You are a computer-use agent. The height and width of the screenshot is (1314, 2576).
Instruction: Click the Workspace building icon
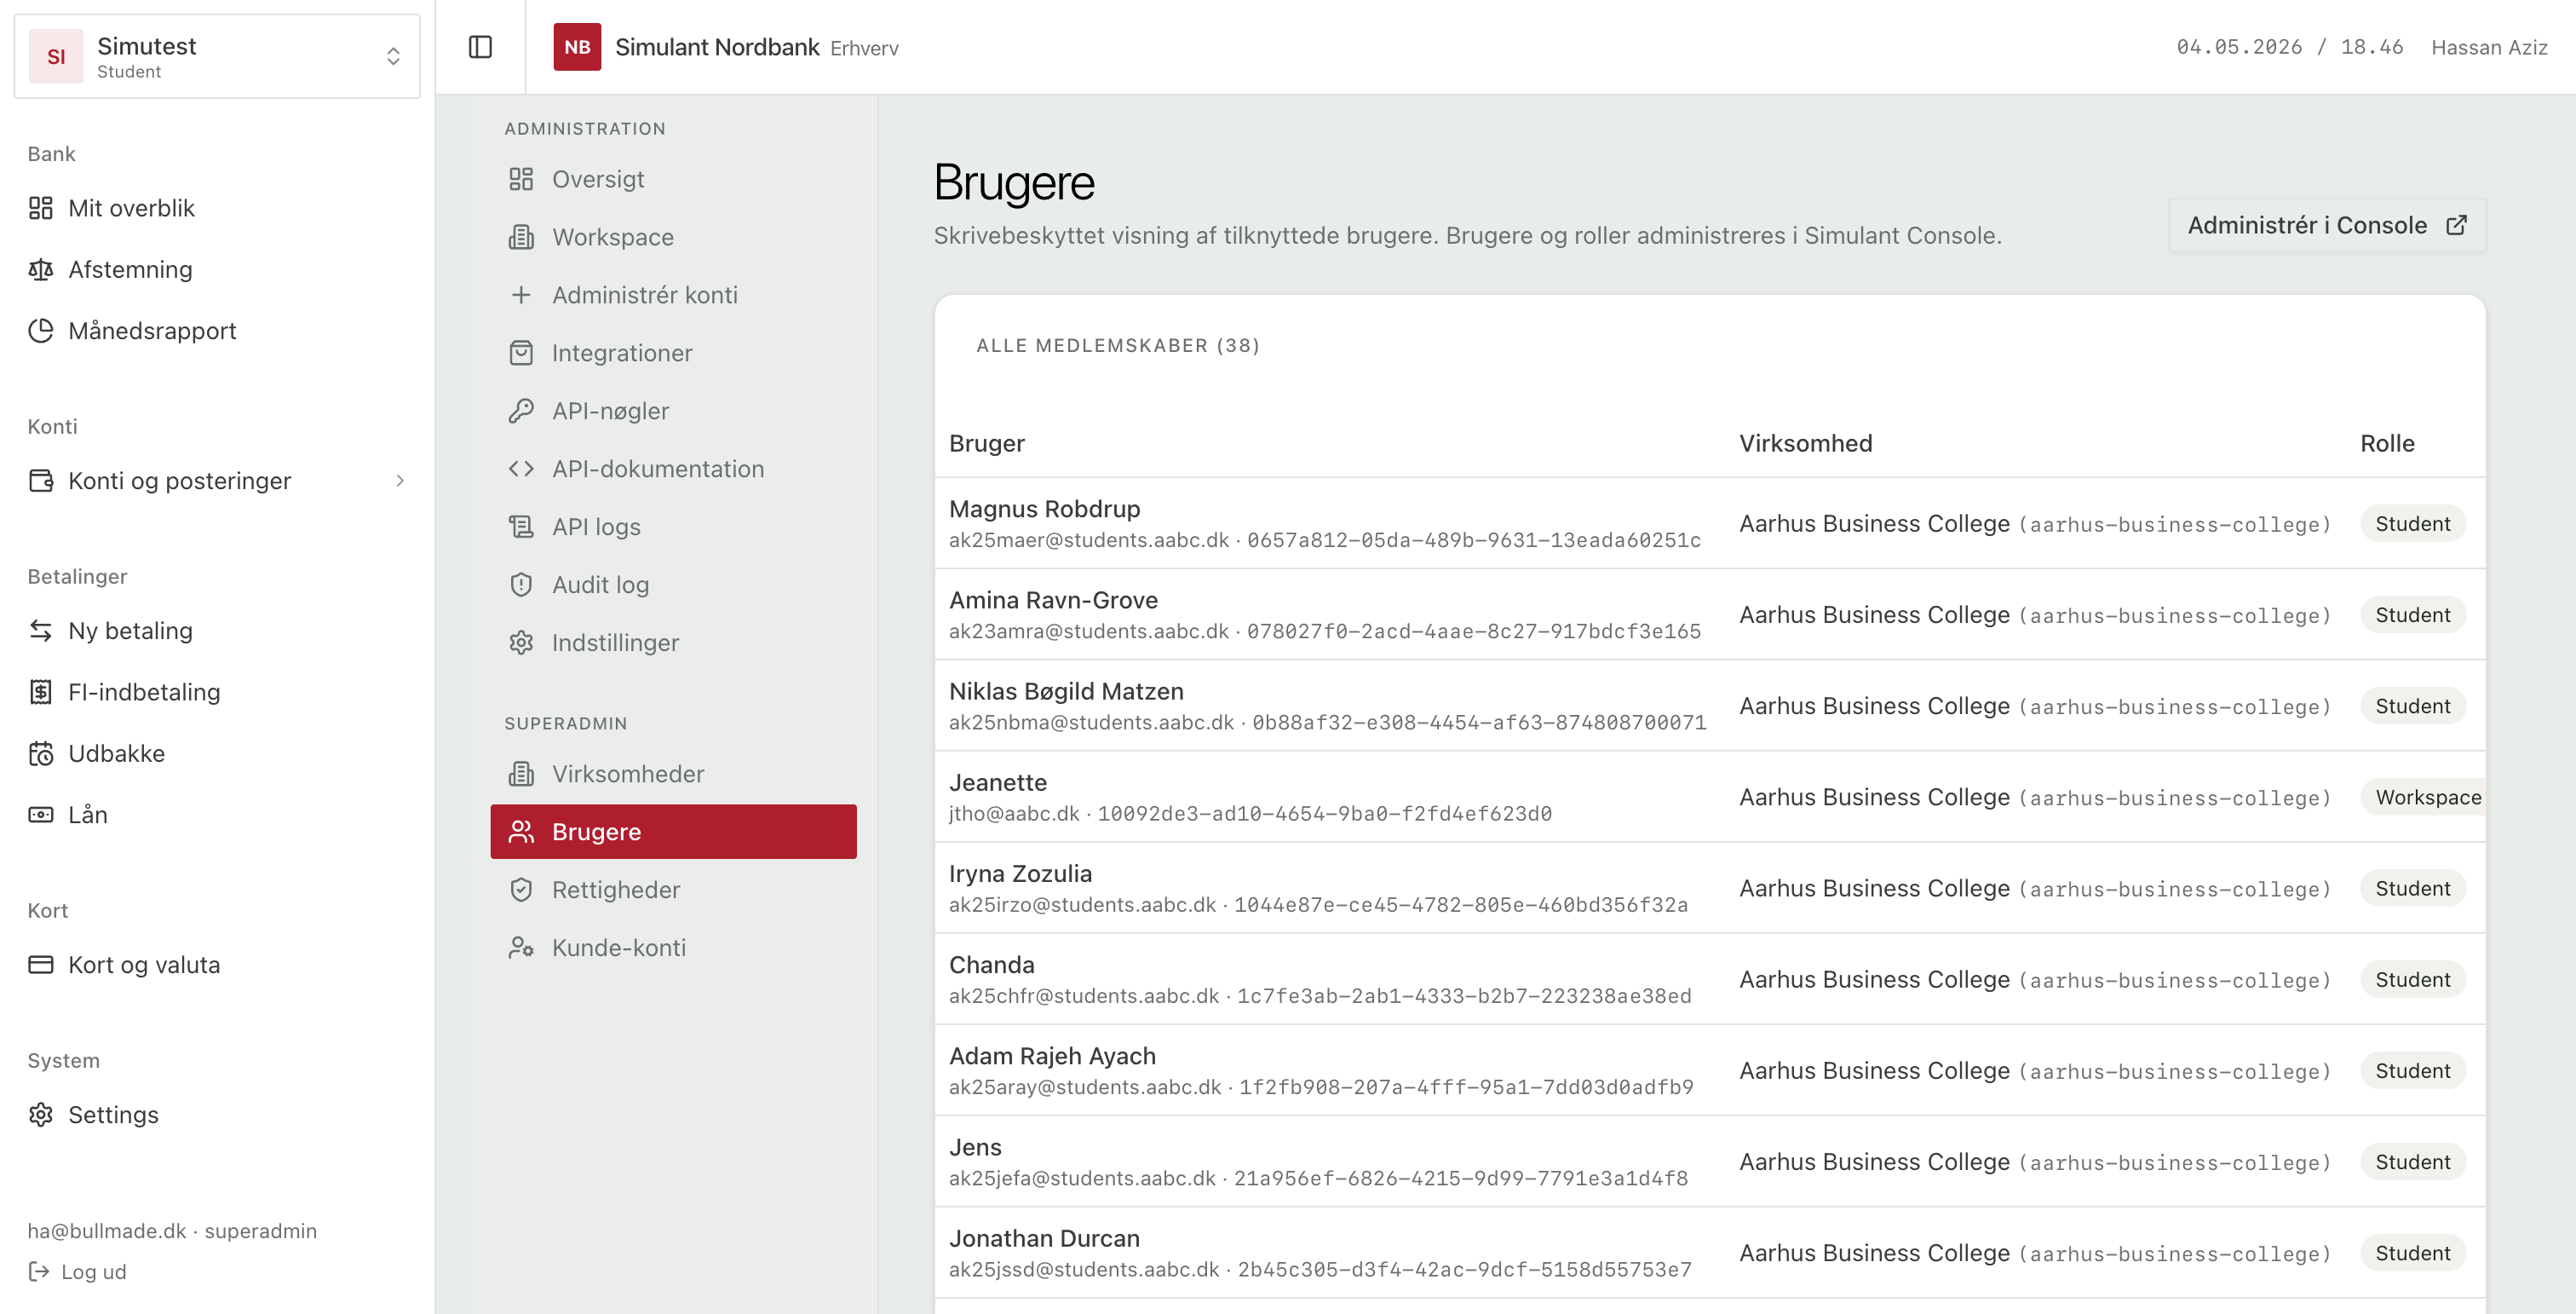(521, 237)
